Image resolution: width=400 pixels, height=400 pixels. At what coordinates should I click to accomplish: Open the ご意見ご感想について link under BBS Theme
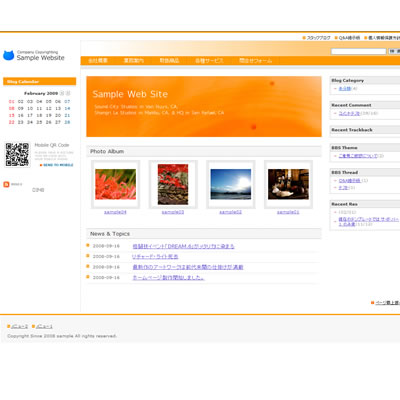[358, 156]
